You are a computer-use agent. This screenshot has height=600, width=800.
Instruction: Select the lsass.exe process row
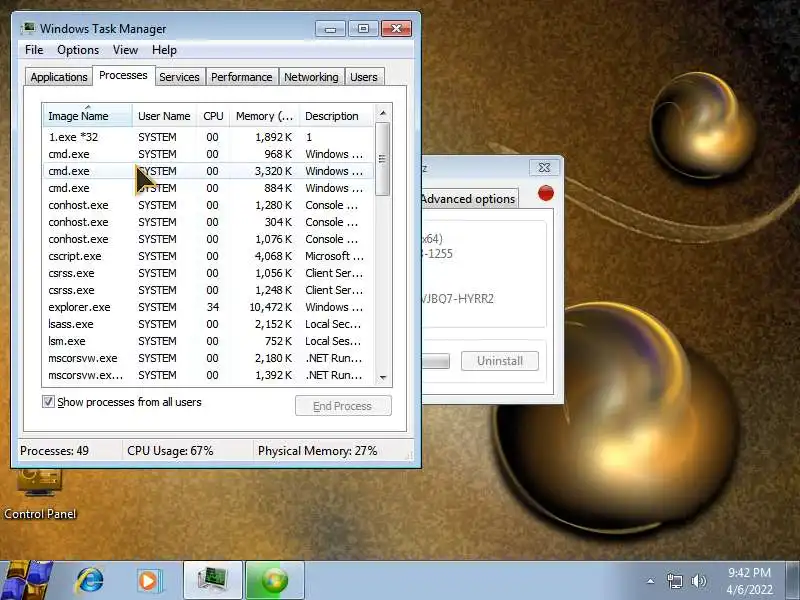click(x=208, y=324)
